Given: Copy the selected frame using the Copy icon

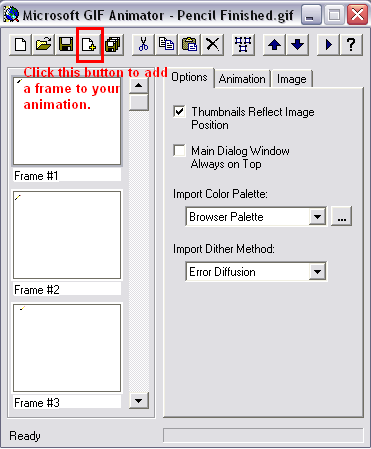Looking at the screenshot, I should (166, 44).
